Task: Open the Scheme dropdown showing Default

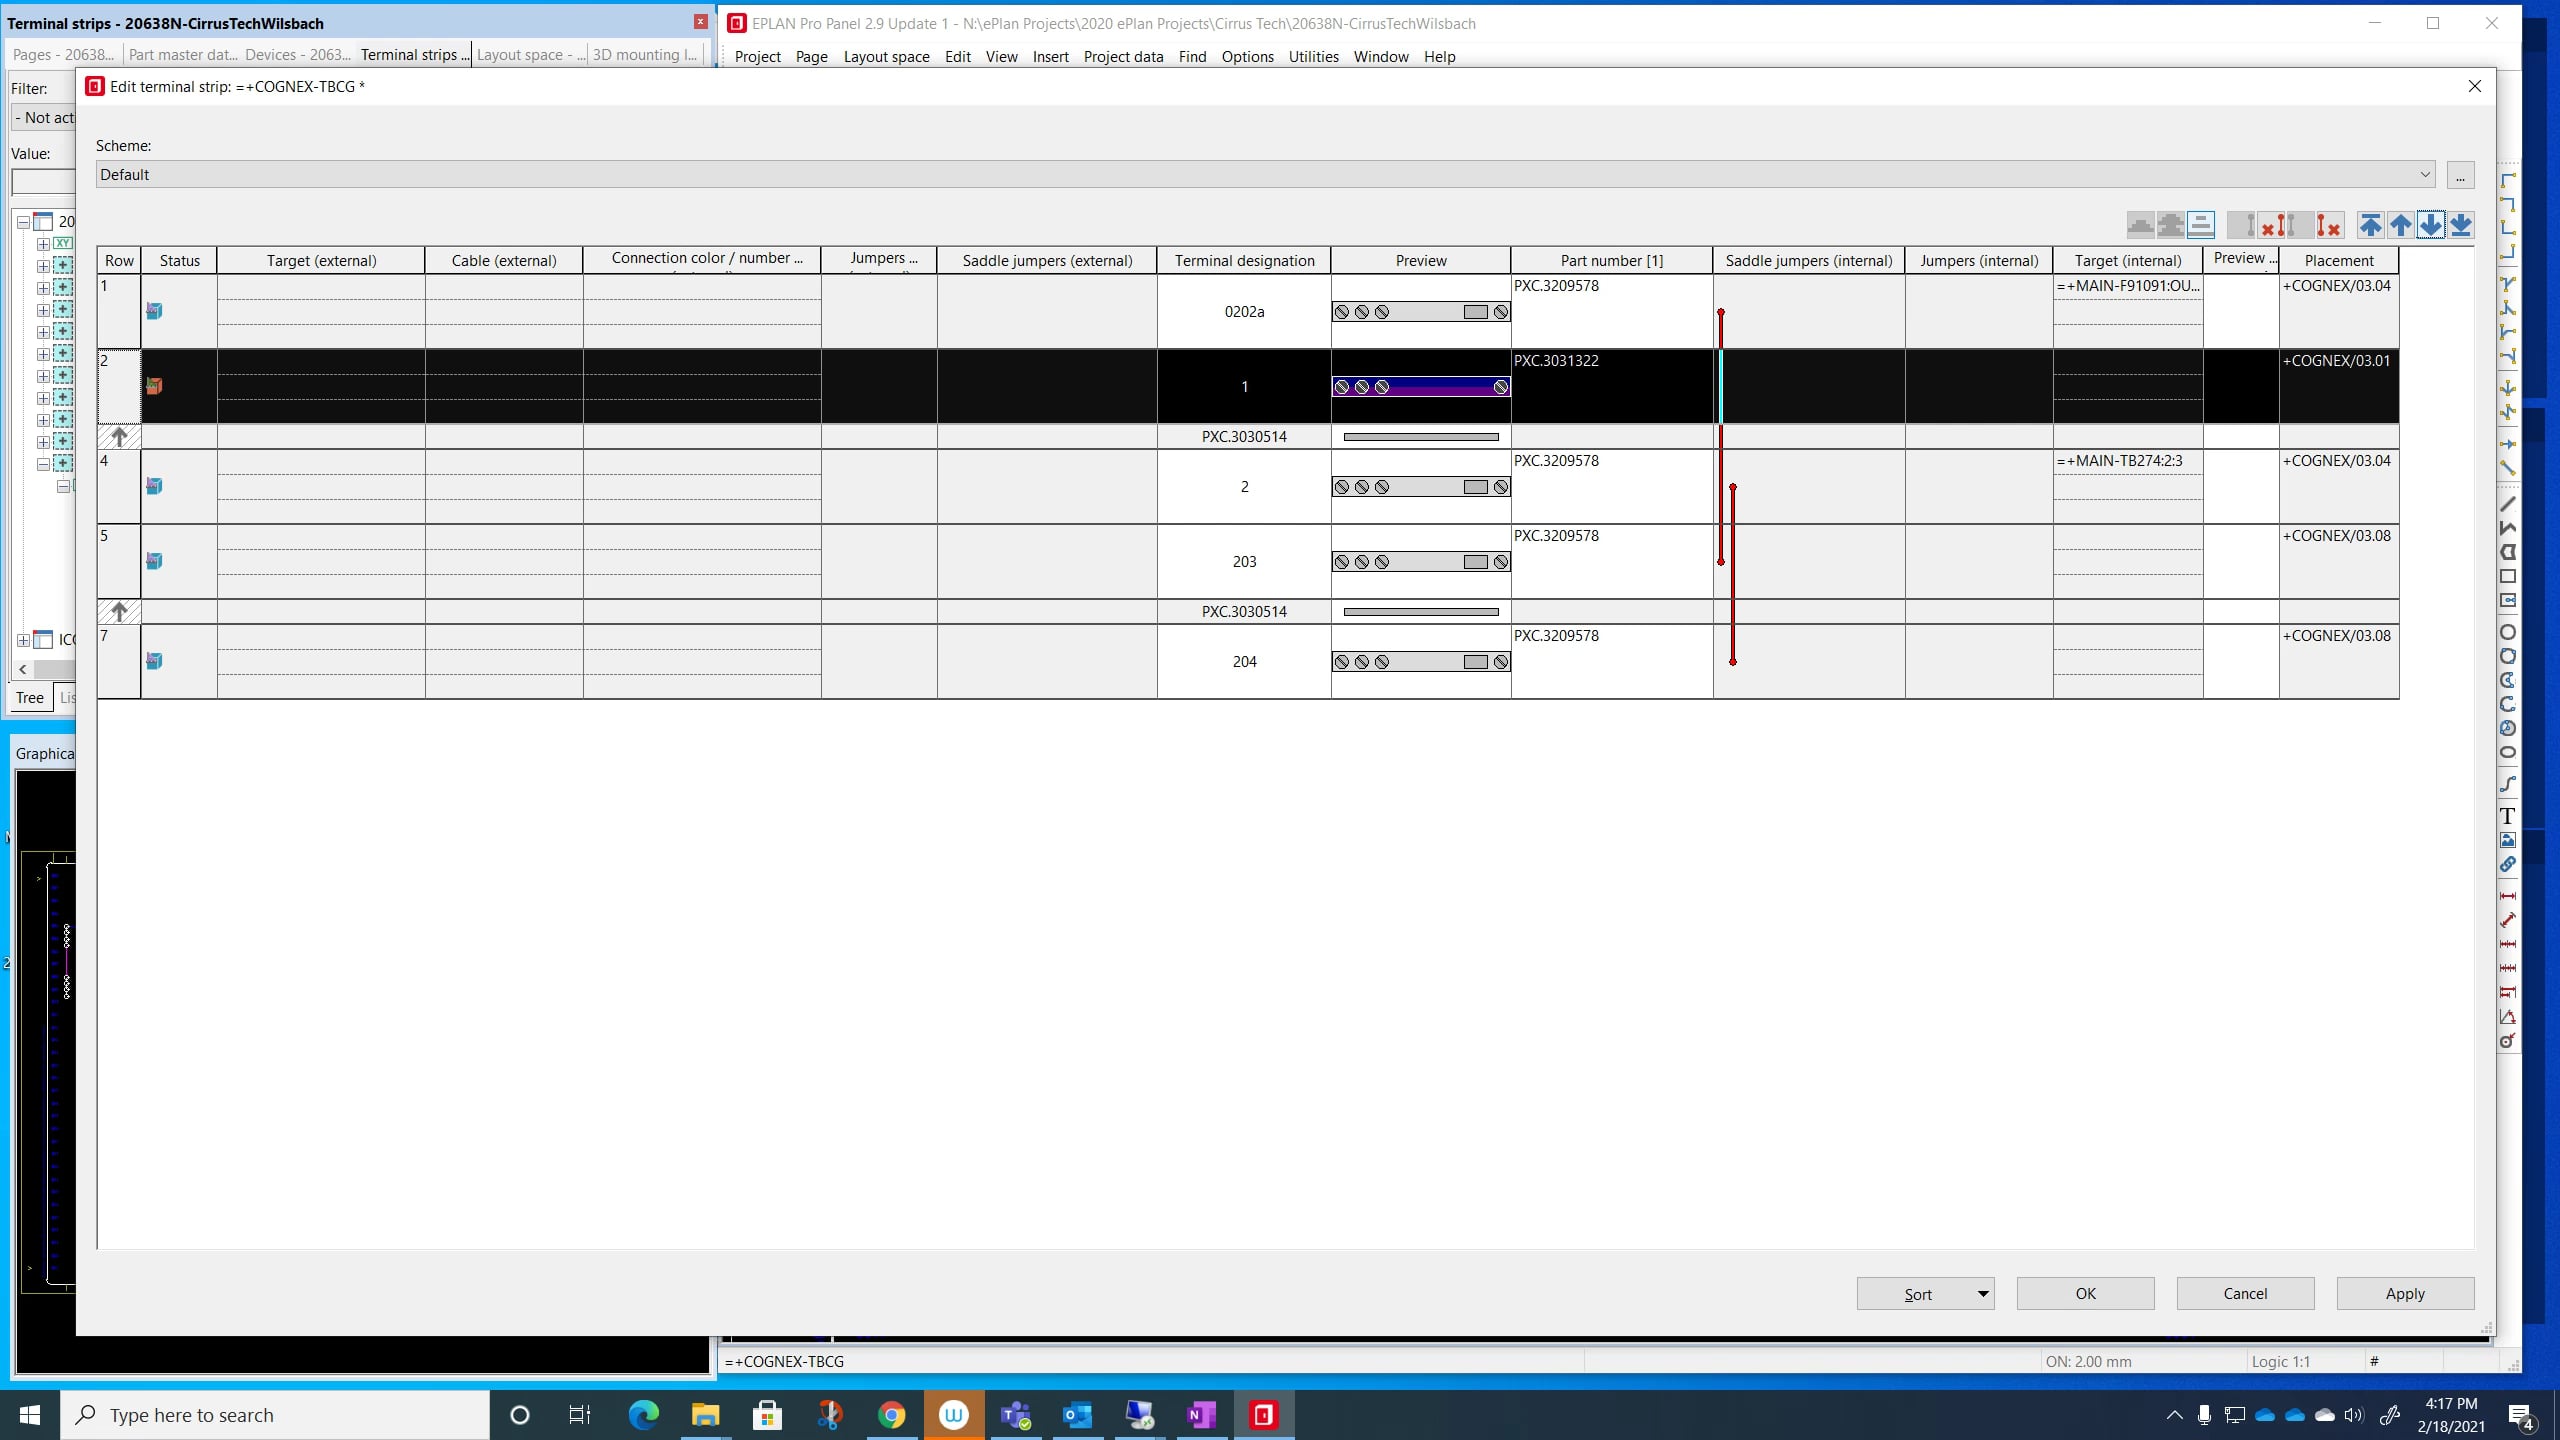Action: (x=2426, y=174)
